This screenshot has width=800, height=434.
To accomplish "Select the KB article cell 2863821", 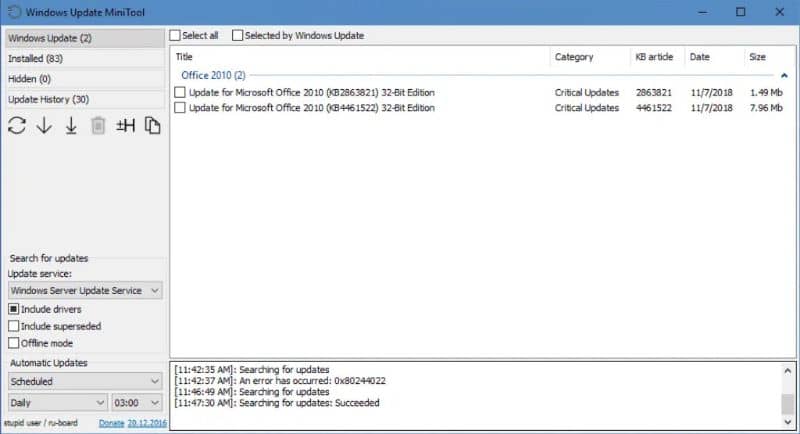I will click(654, 92).
